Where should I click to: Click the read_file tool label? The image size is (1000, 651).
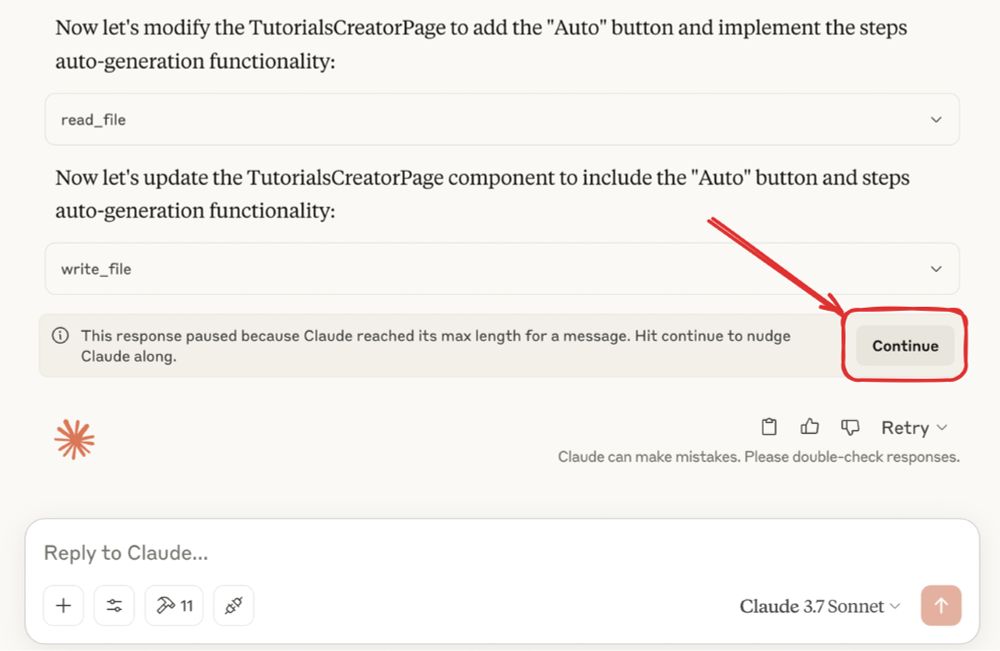(x=93, y=120)
